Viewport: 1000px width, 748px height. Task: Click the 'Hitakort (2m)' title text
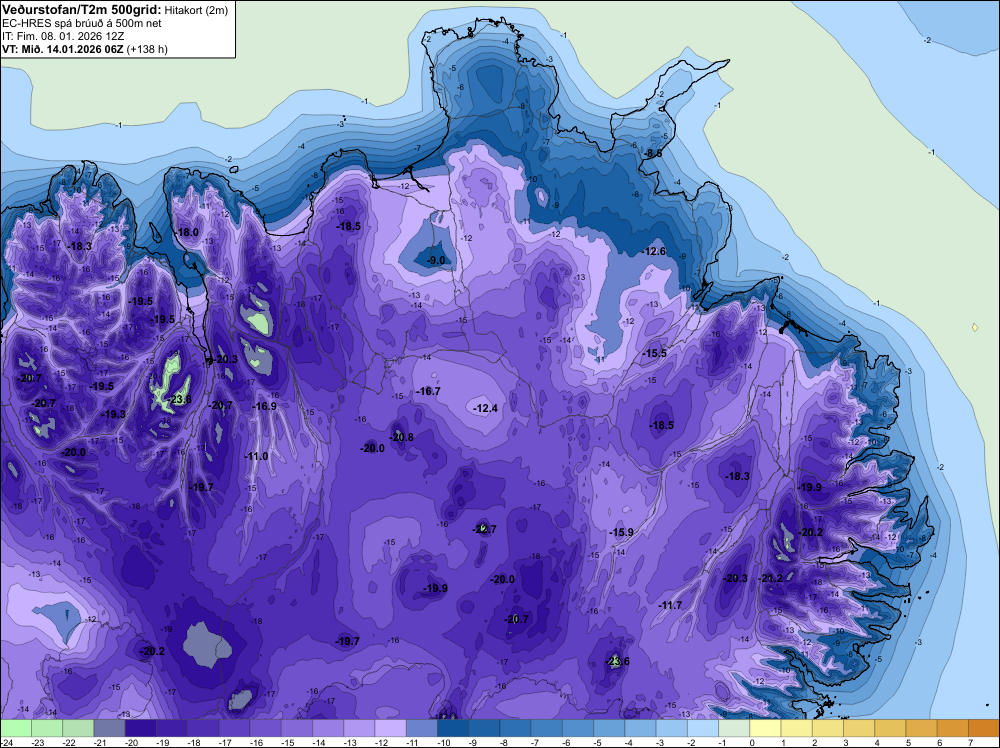point(196,10)
